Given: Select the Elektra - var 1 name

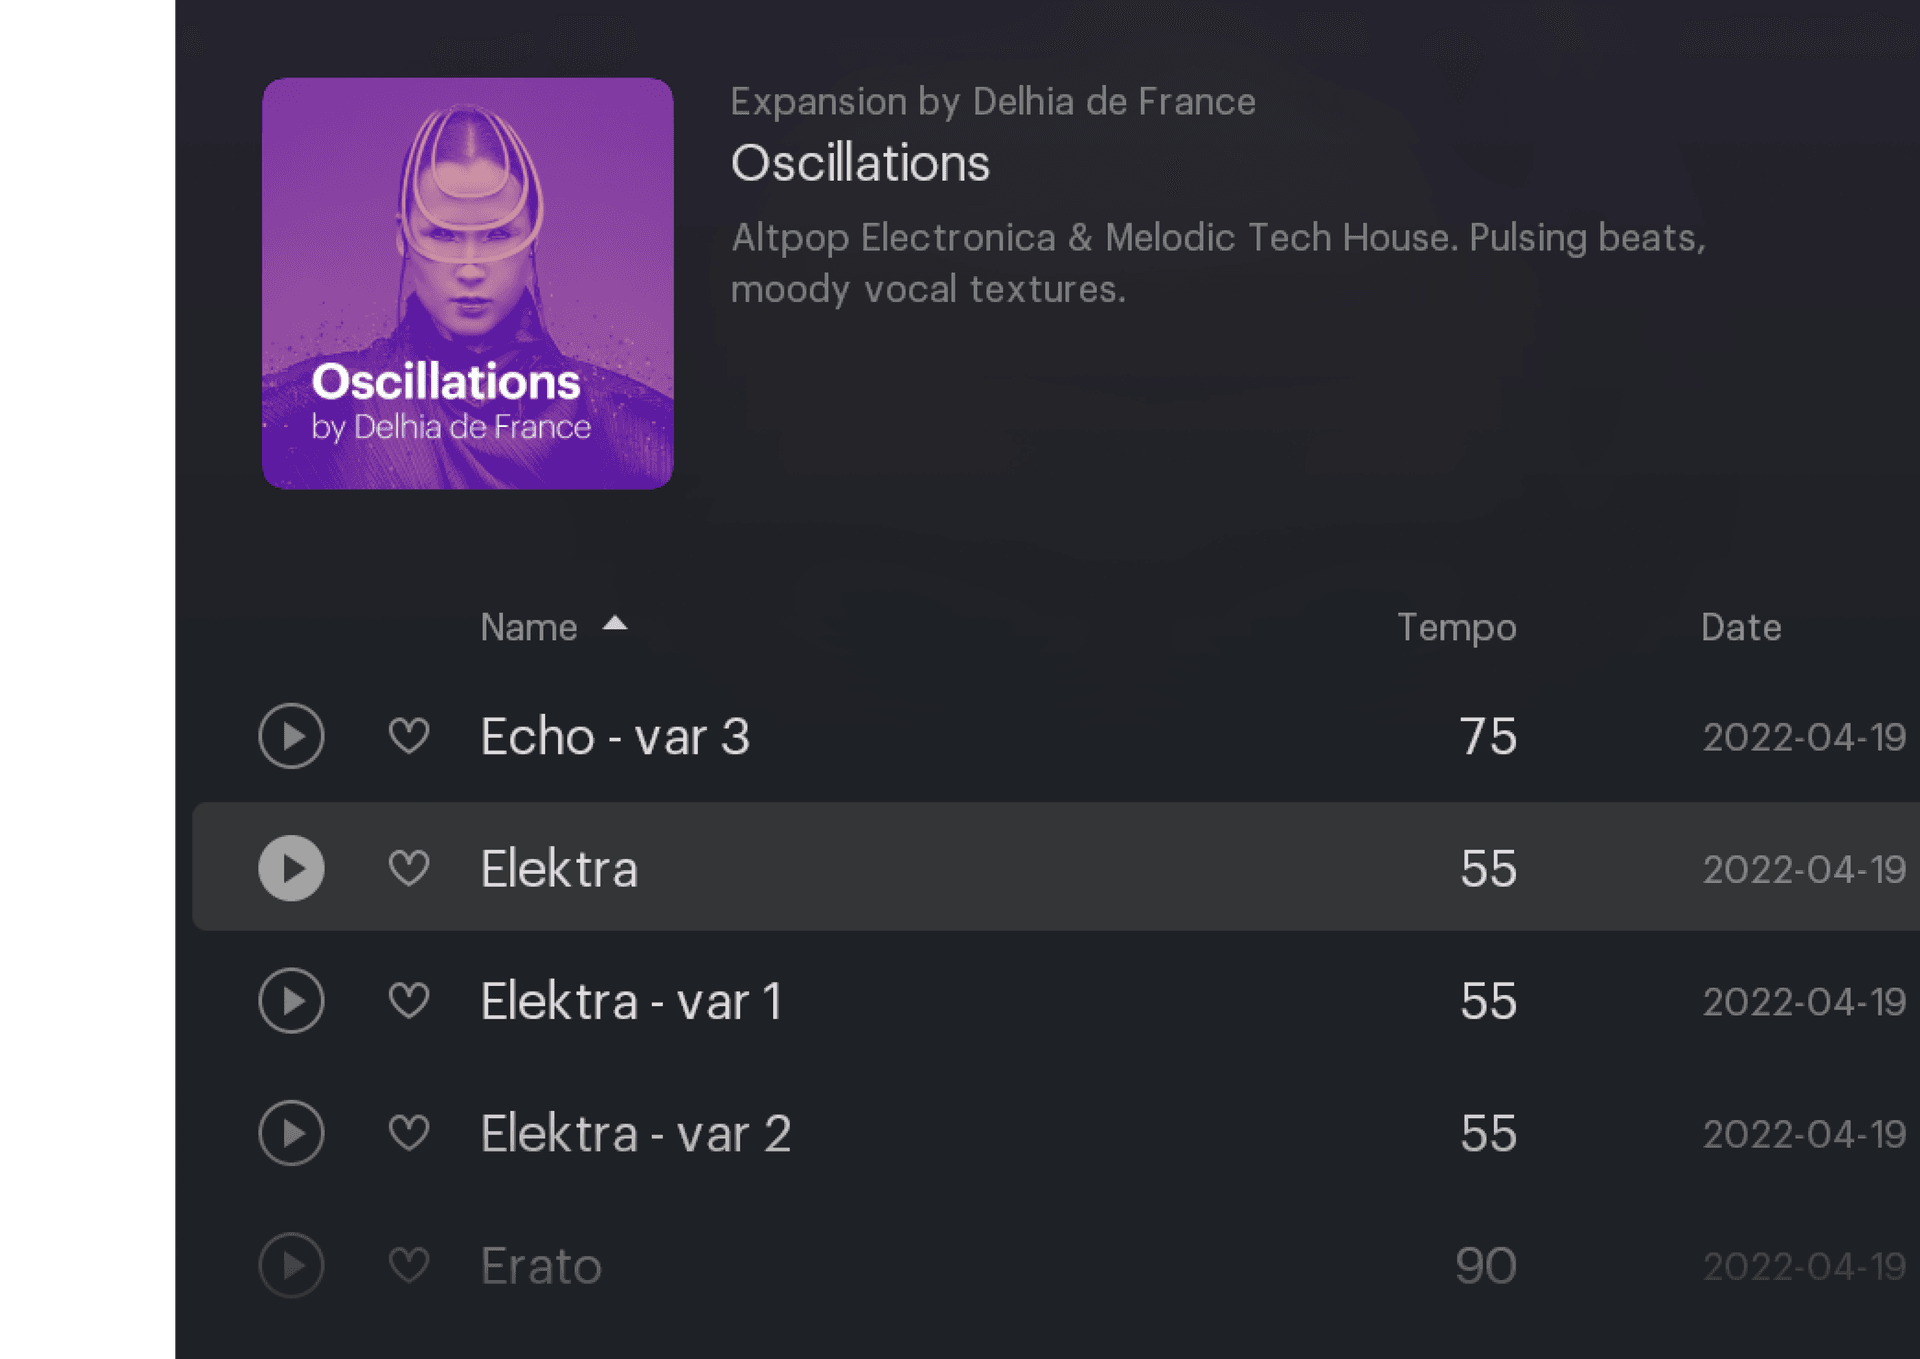Looking at the screenshot, I should point(630,1001).
